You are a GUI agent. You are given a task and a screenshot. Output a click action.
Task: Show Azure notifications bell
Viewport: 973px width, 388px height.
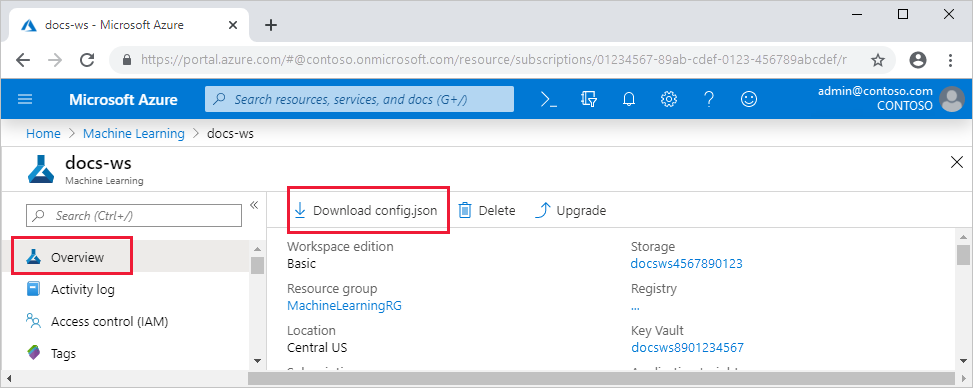pyautogui.click(x=629, y=99)
